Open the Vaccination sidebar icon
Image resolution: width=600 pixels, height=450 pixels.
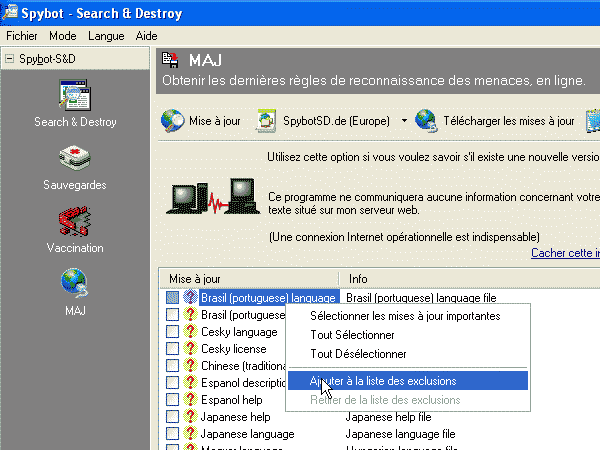pos(75,221)
